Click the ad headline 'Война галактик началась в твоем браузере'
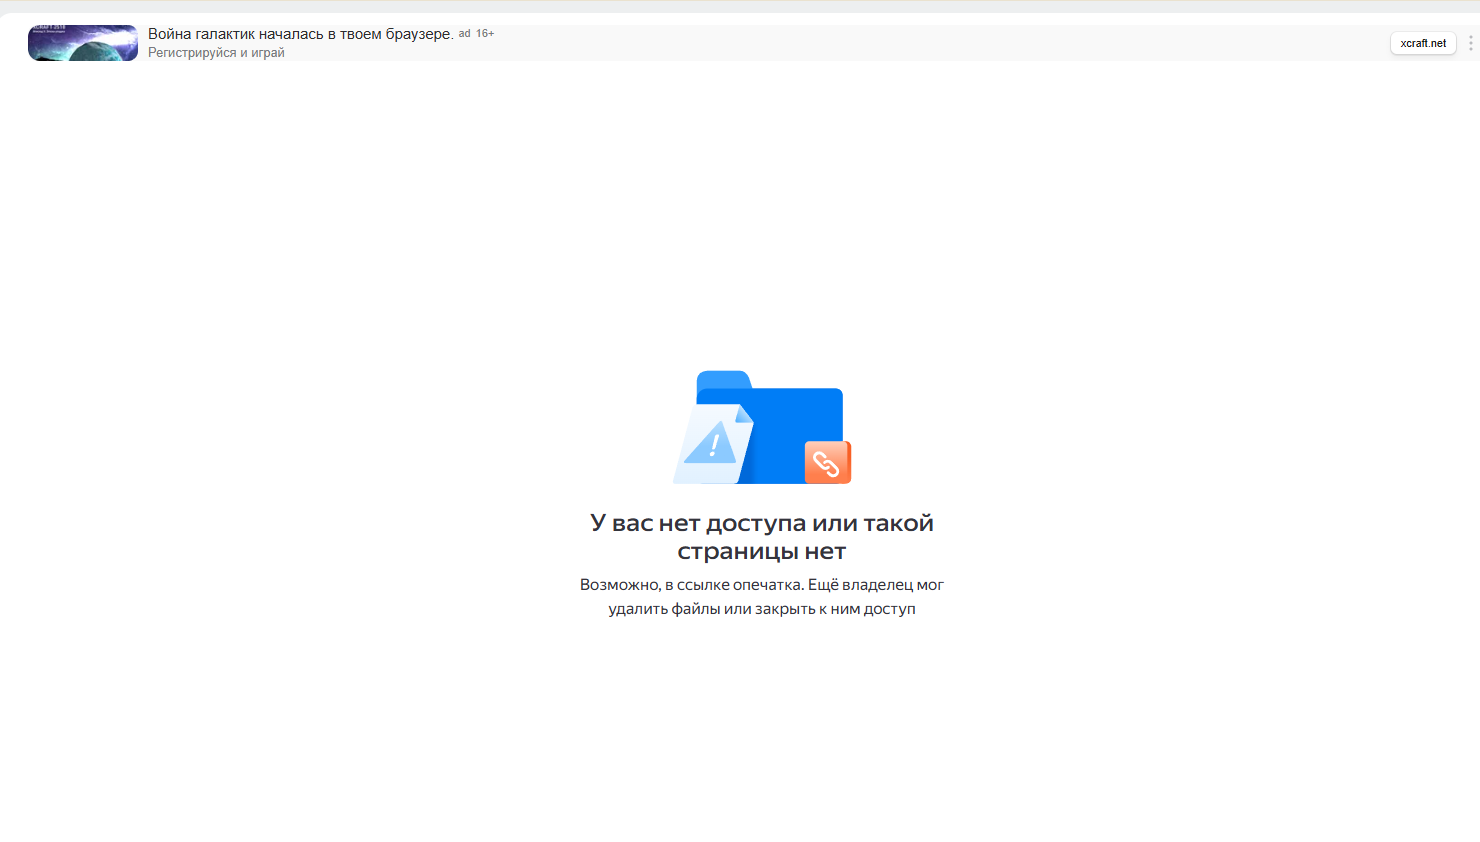The height and width of the screenshot is (842, 1480). (x=301, y=34)
